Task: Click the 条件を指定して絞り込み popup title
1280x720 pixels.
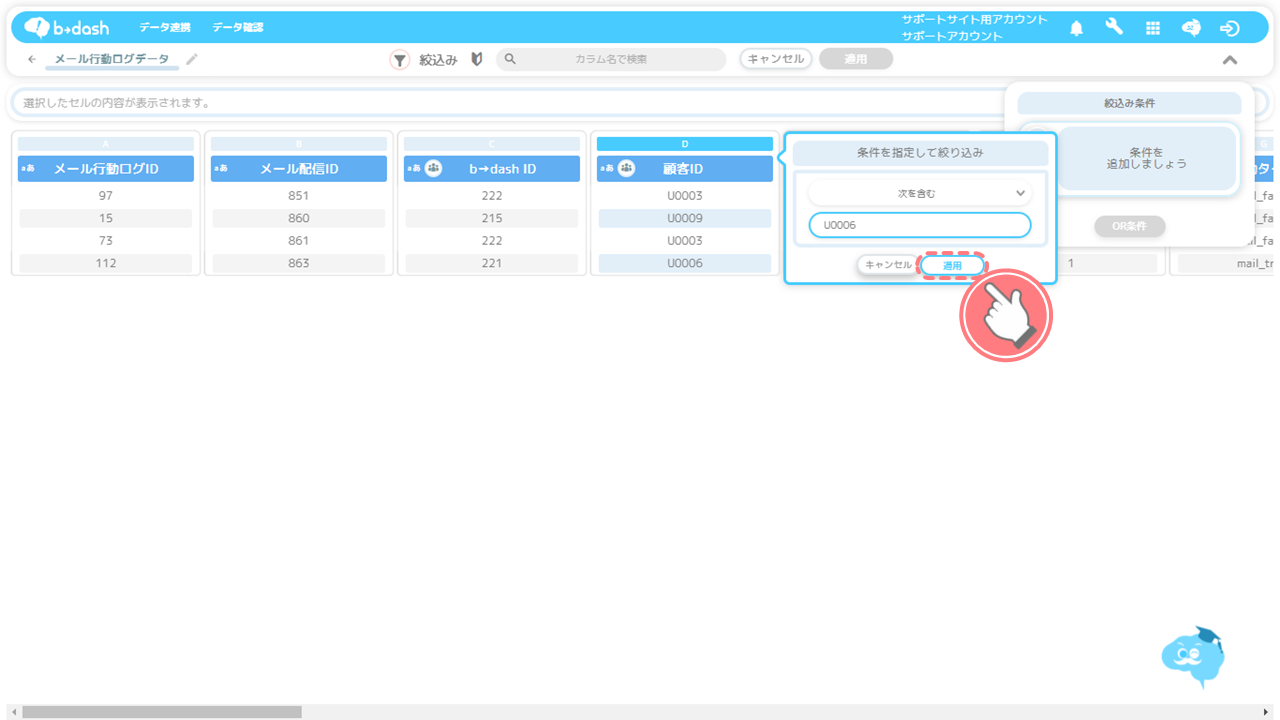Action: tap(920, 153)
